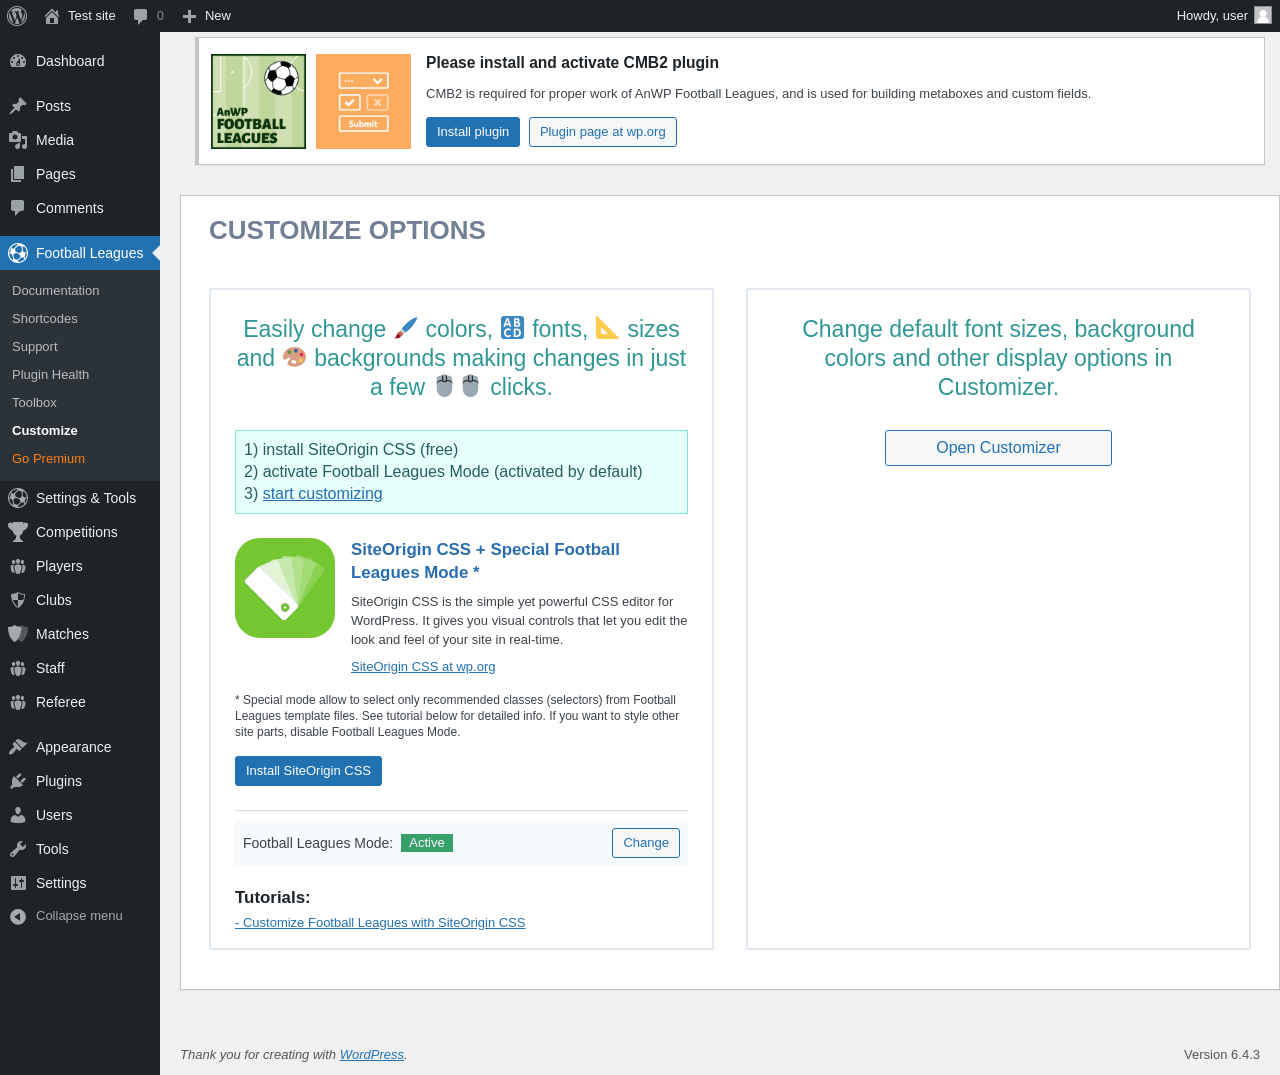Click the AnWP Football Leagues logo thumbnail
This screenshot has width=1280, height=1075.
click(x=258, y=102)
